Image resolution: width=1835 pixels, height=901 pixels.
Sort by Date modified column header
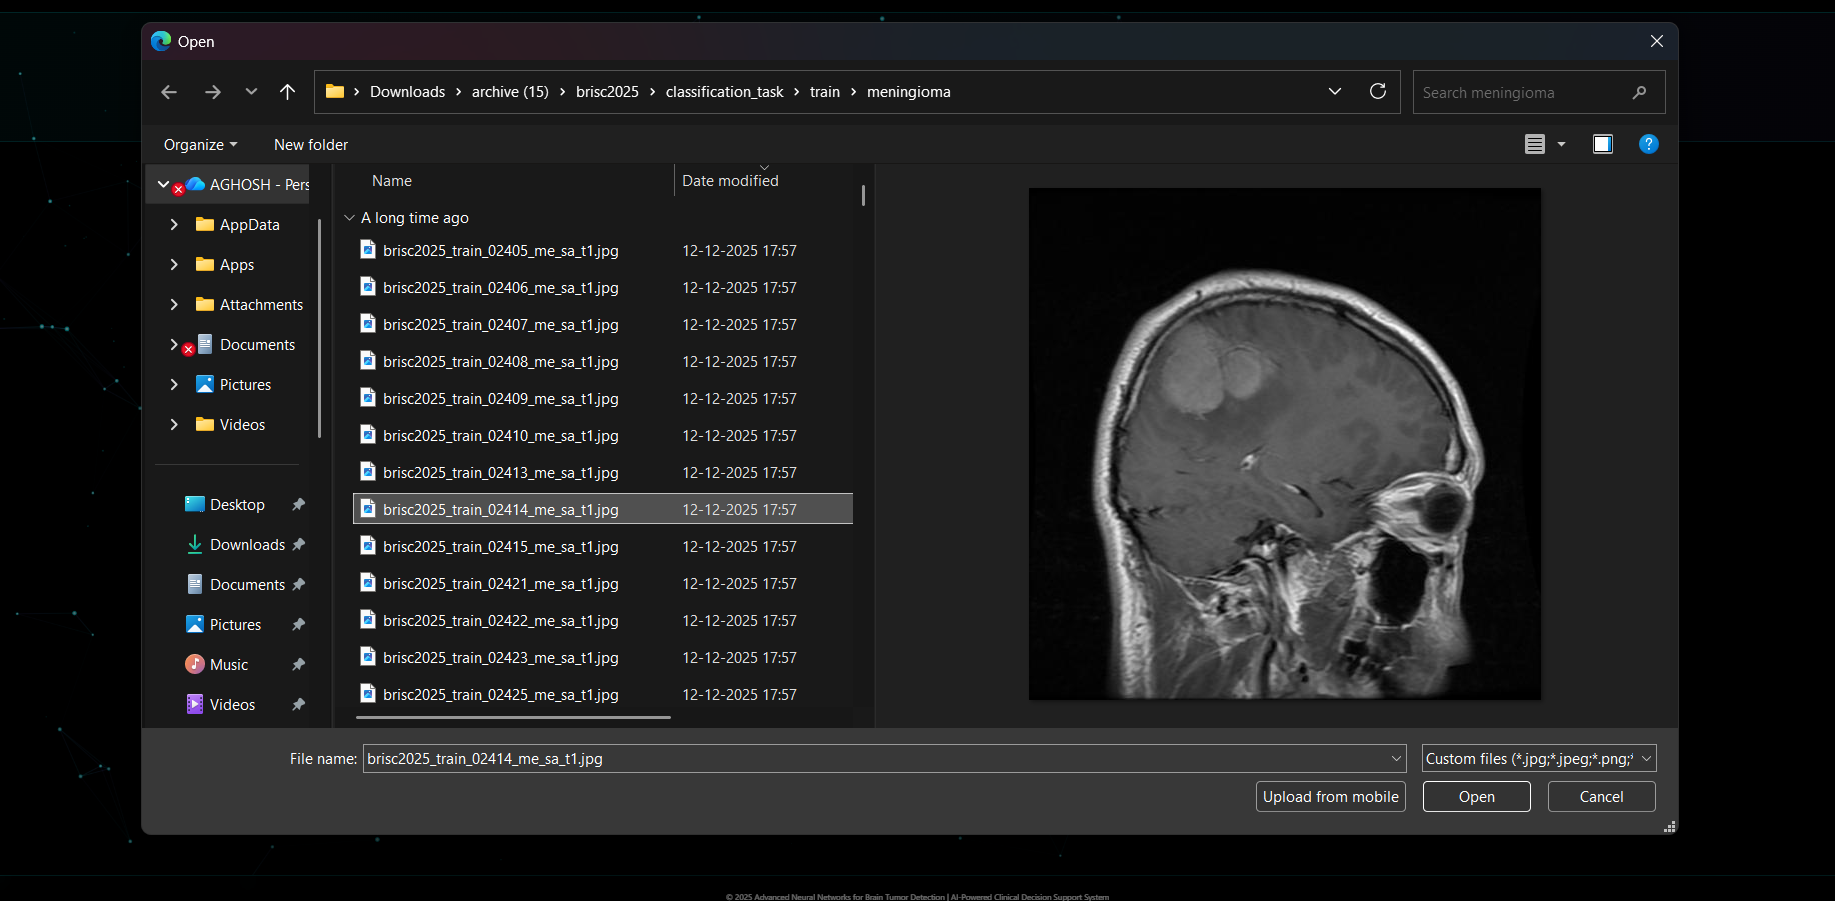tap(730, 181)
